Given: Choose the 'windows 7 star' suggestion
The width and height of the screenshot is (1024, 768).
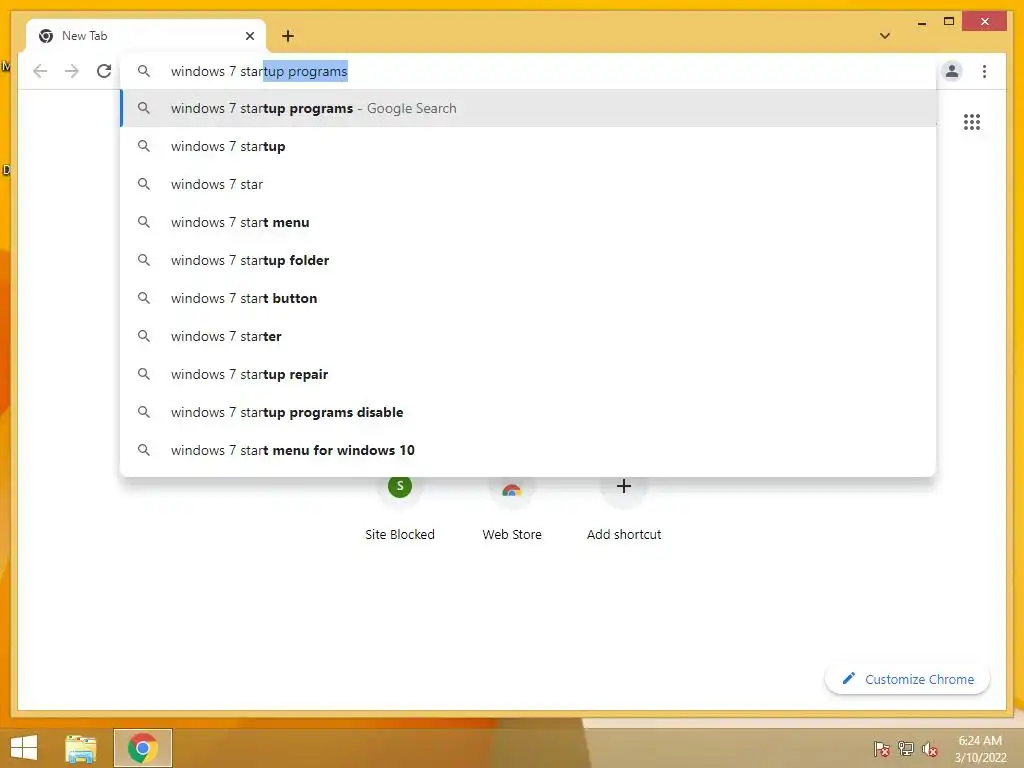Looking at the screenshot, I should [x=528, y=184].
